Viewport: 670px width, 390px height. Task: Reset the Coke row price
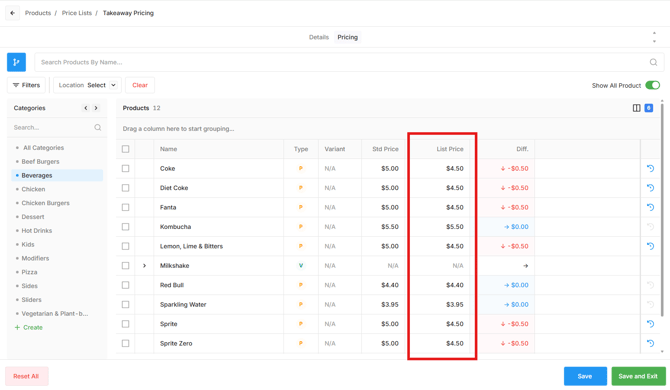pyautogui.click(x=650, y=168)
